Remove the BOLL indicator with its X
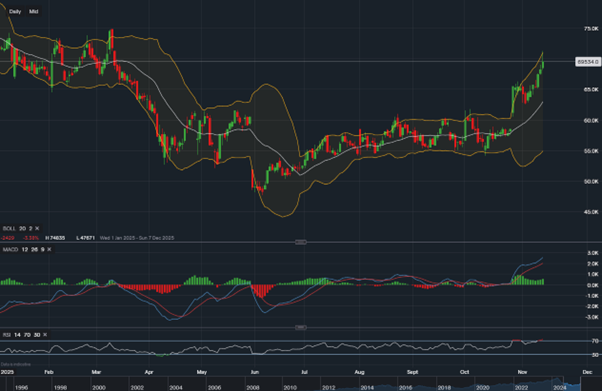The width and height of the screenshot is (602, 391). tap(37, 229)
